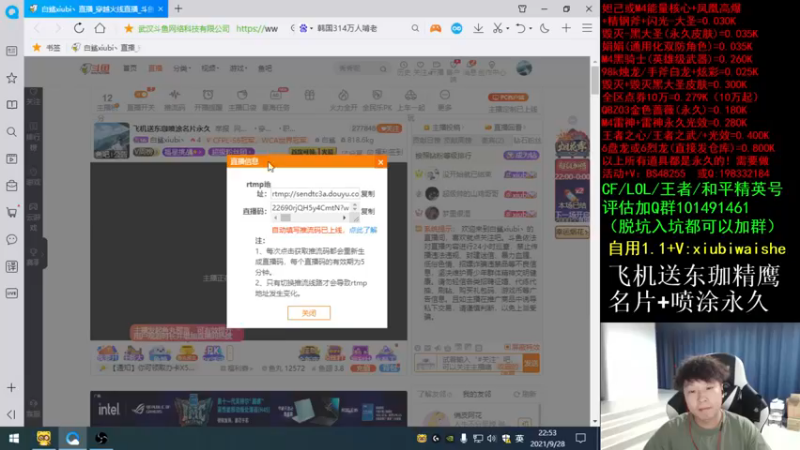Click the 刷新 refresh link in 友邻 panel
This screenshot has width=800, height=450.
[x=525, y=394]
